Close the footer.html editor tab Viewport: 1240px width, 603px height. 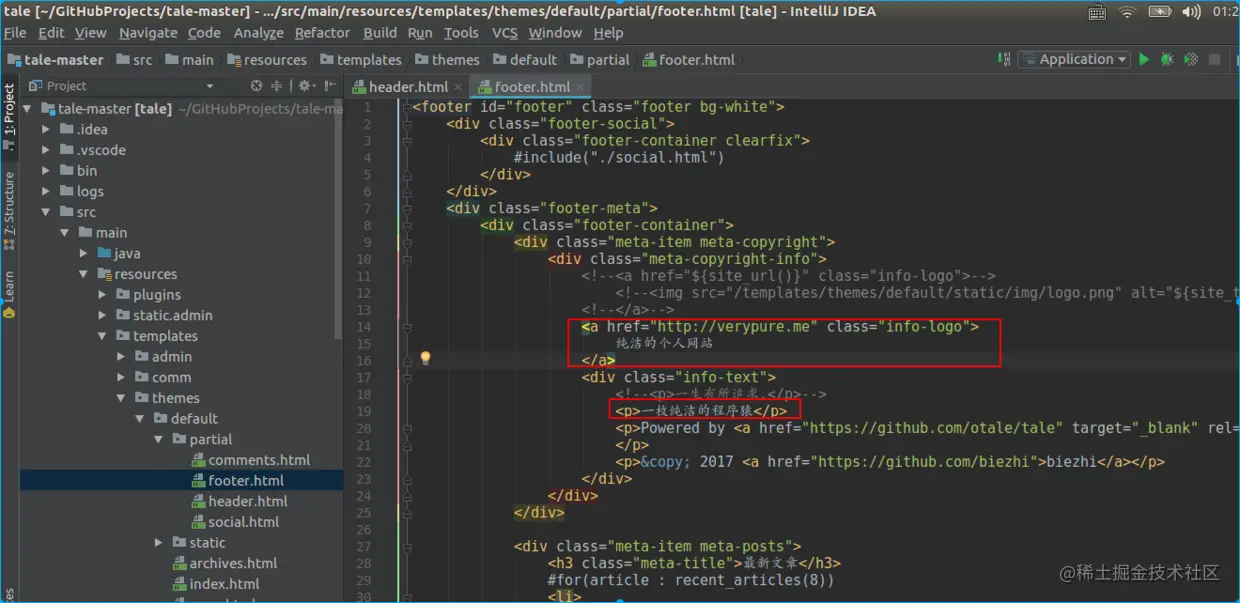pos(580,87)
